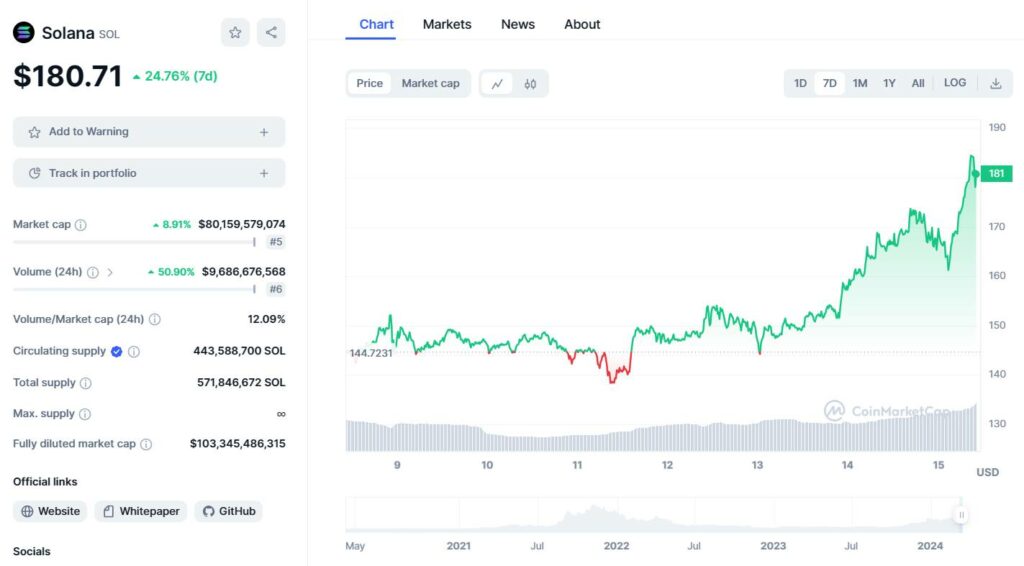
Task: Click plus icon in Add to Warning
Action: point(264,133)
